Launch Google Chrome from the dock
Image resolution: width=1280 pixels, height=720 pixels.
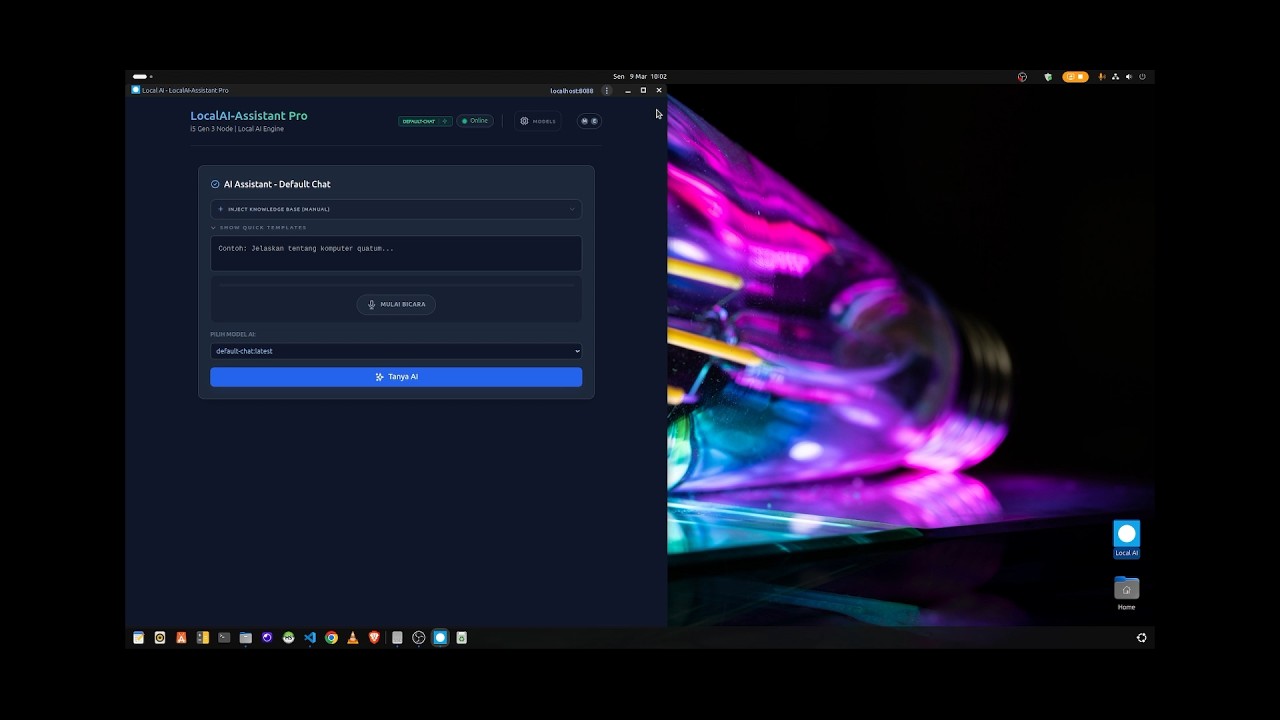pos(331,637)
